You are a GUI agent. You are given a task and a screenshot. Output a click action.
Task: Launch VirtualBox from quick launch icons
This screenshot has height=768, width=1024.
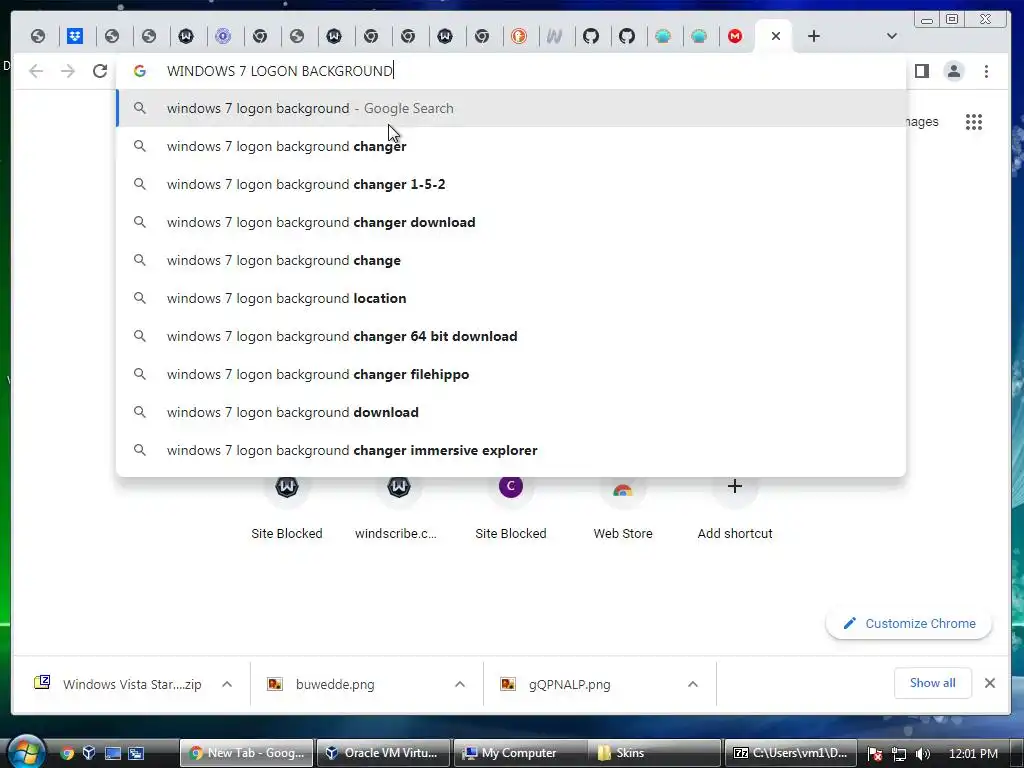click(89, 754)
